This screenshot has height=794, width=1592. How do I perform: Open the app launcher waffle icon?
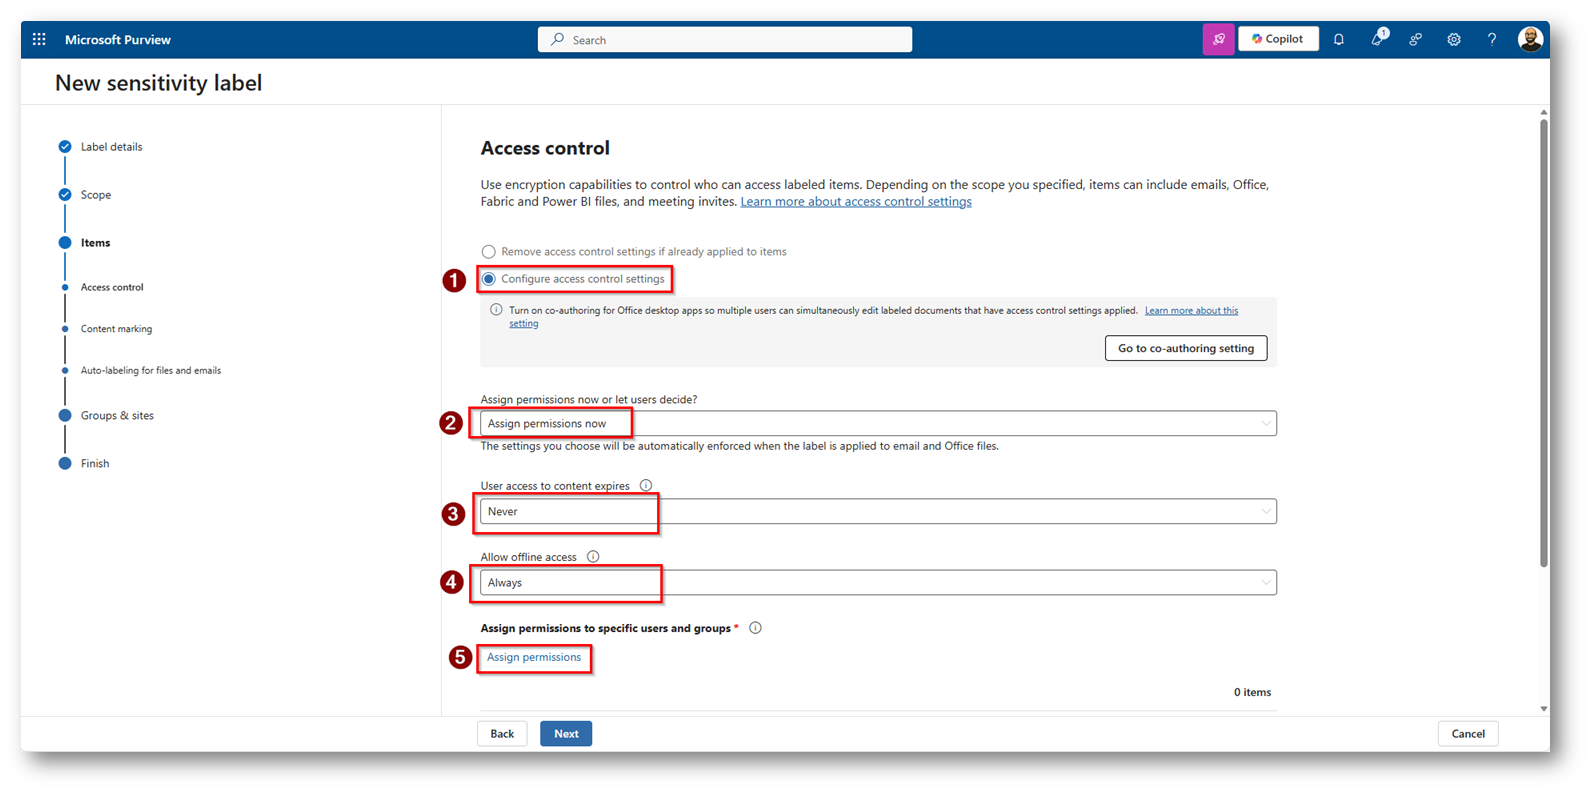click(x=39, y=40)
